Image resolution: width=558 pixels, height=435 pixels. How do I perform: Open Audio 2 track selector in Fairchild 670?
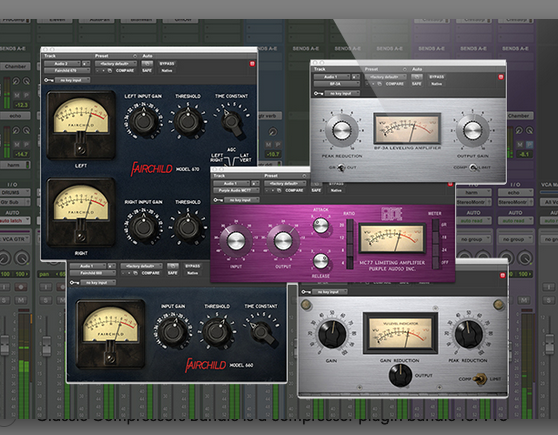[63, 64]
